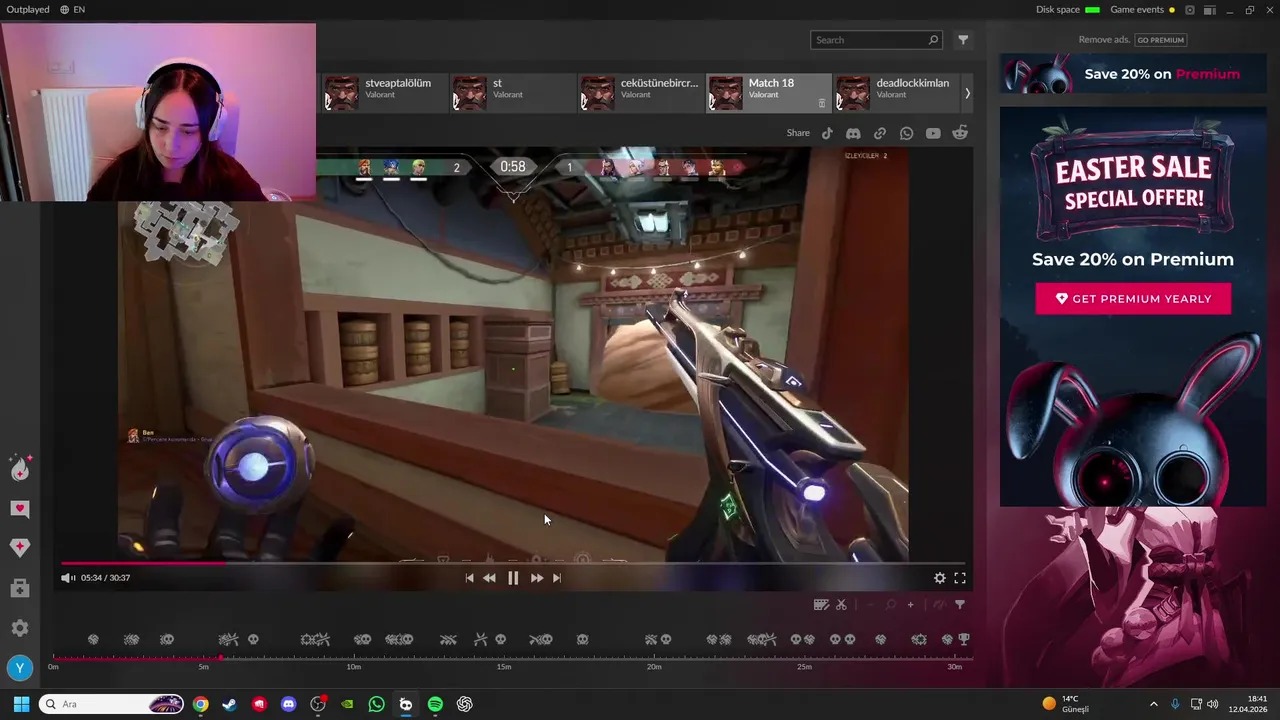This screenshot has height=720, width=1280.
Task: Open the clock and date panel
Action: pyautogui.click(x=1248, y=704)
